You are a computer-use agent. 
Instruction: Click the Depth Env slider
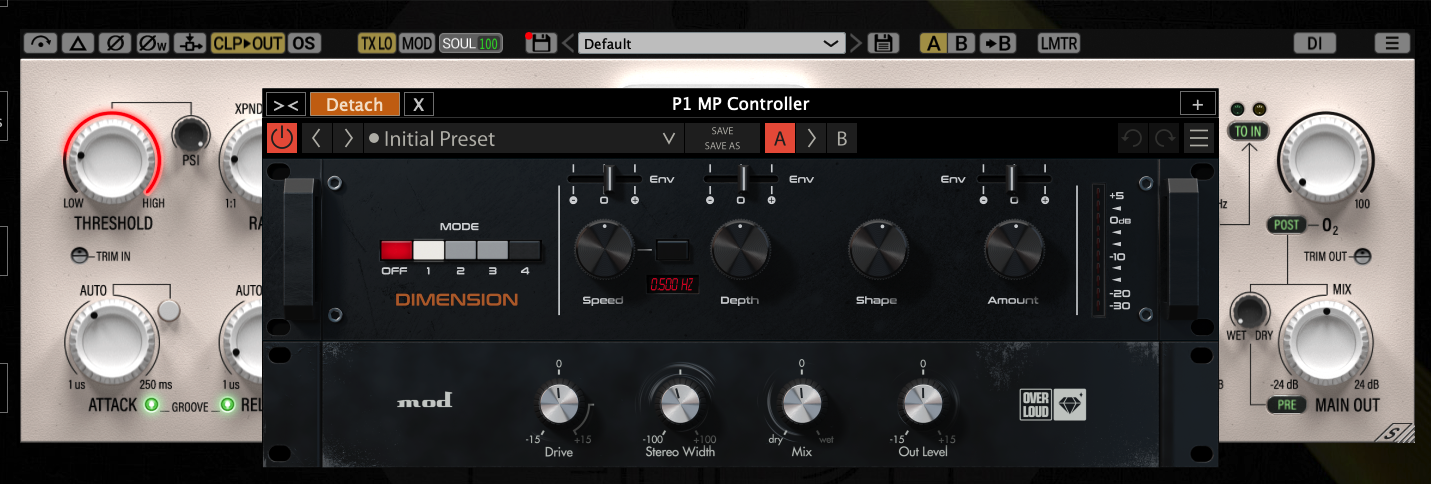tap(741, 178)
